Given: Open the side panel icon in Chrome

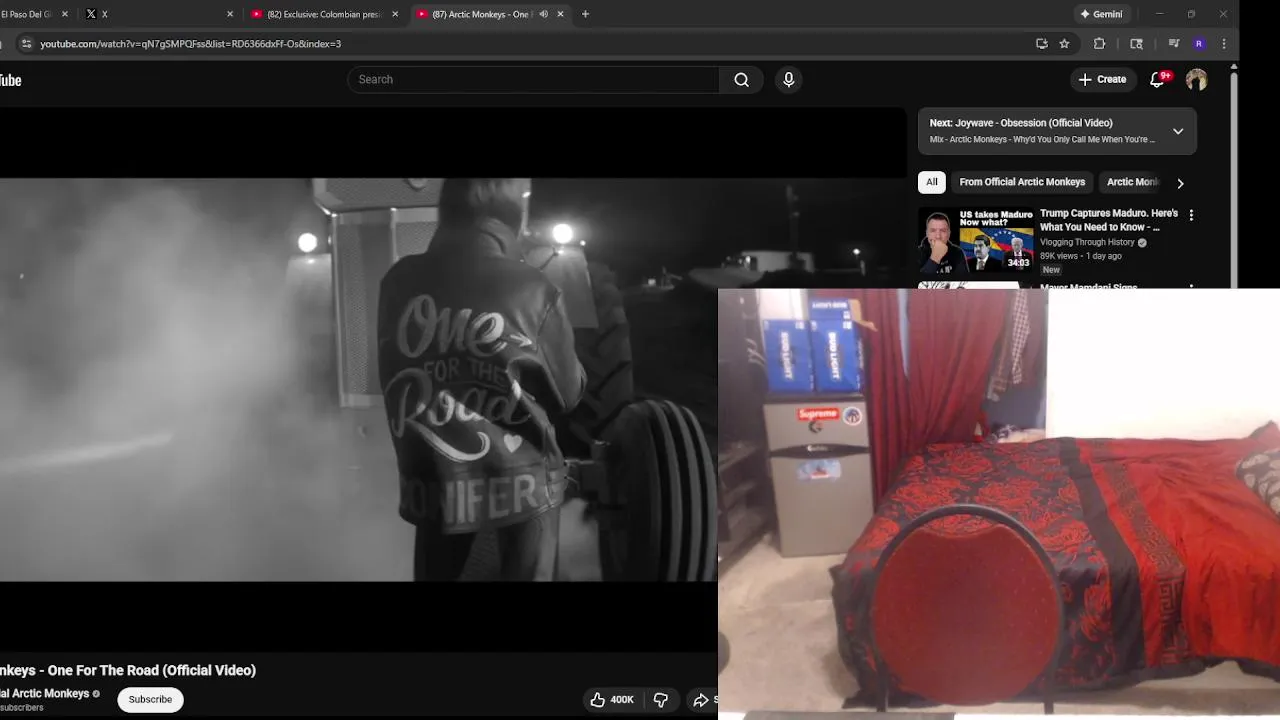Looking at the screenshot, I should coord(1136,44).
